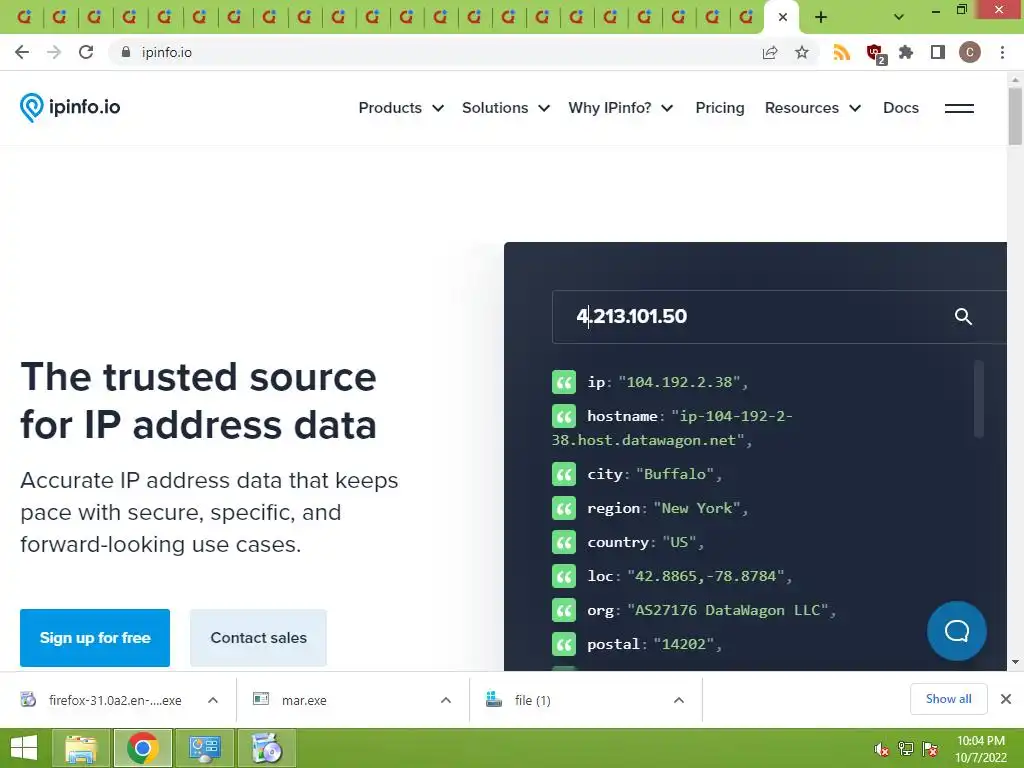The height and width of the screenshot is (768, 1024).
Task: Open Pricing page
Action: 720,108
